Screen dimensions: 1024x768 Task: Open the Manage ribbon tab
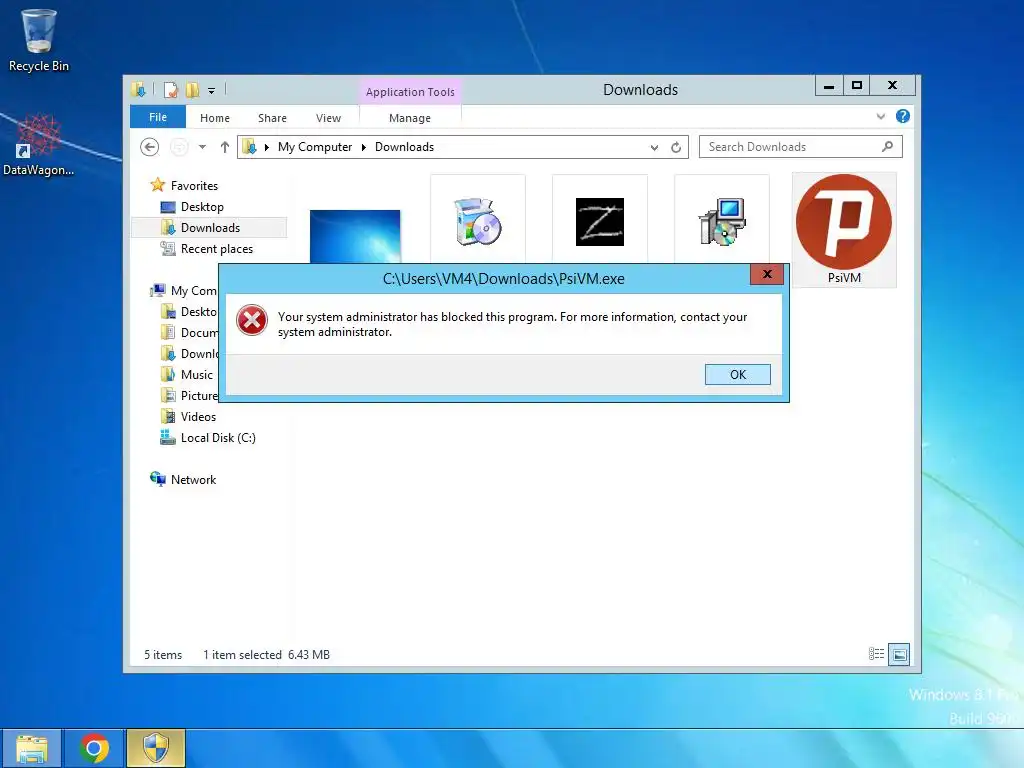(409, 118)
